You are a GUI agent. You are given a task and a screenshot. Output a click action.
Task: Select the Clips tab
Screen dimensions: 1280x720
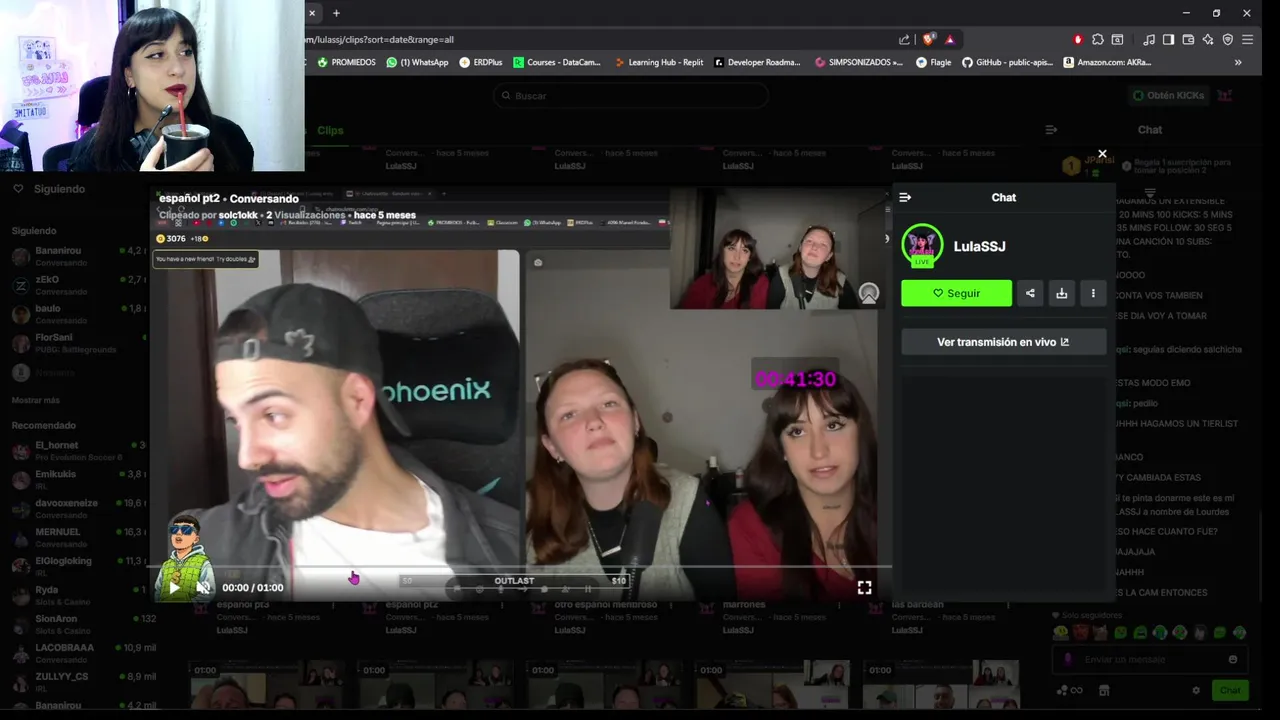(330, 131)
